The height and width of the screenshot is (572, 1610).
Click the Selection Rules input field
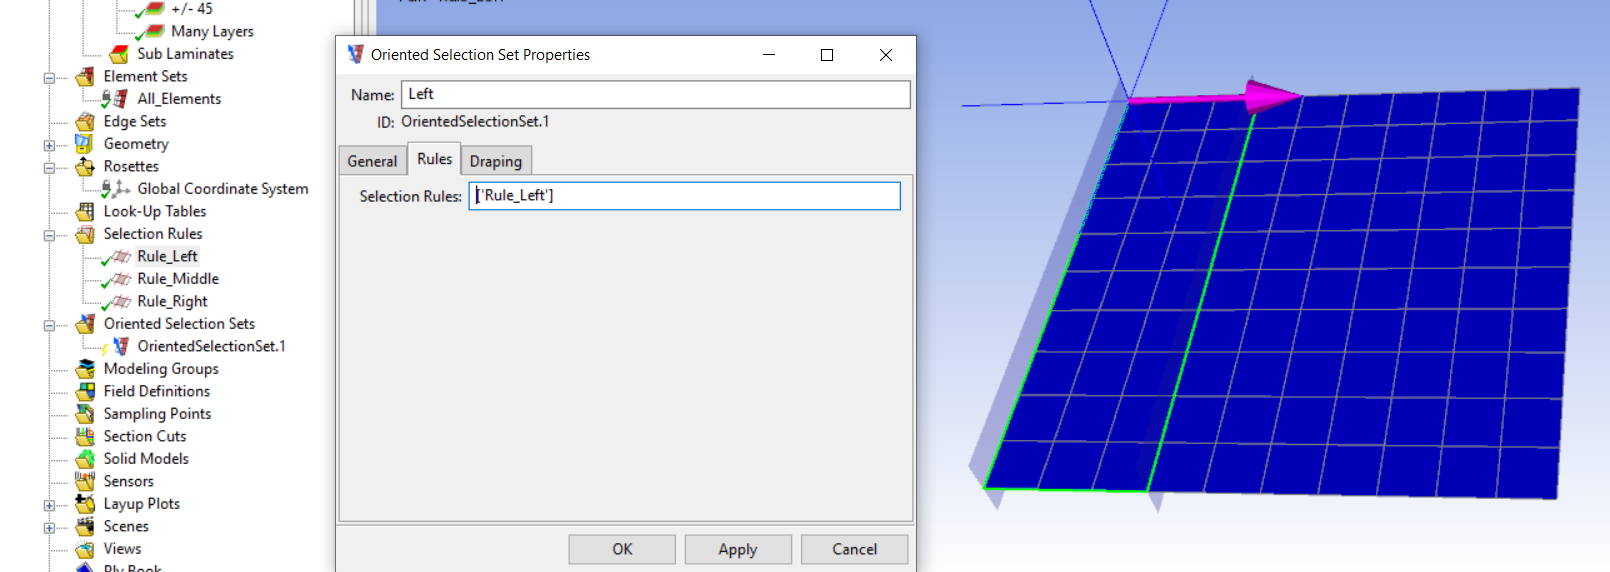685,195
